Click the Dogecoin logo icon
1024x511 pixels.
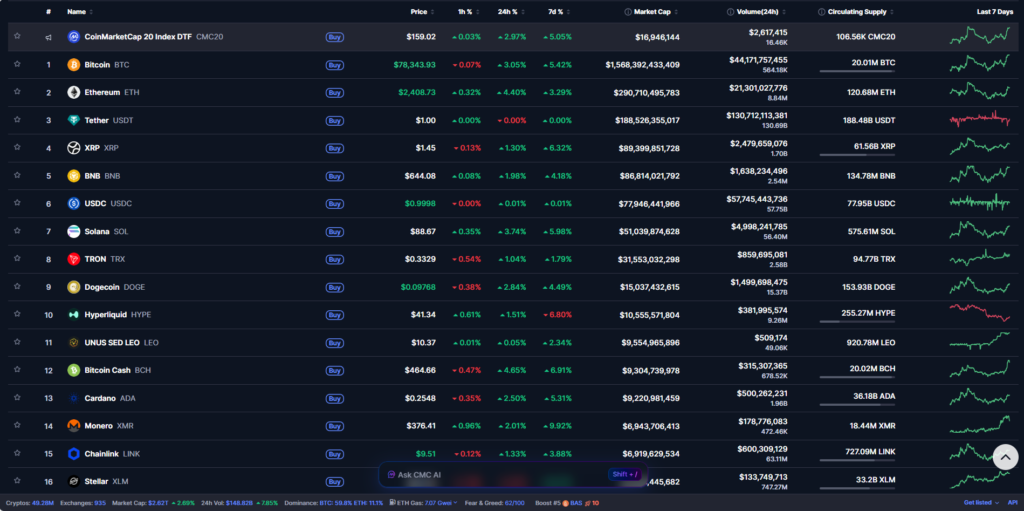pos(73,287)
